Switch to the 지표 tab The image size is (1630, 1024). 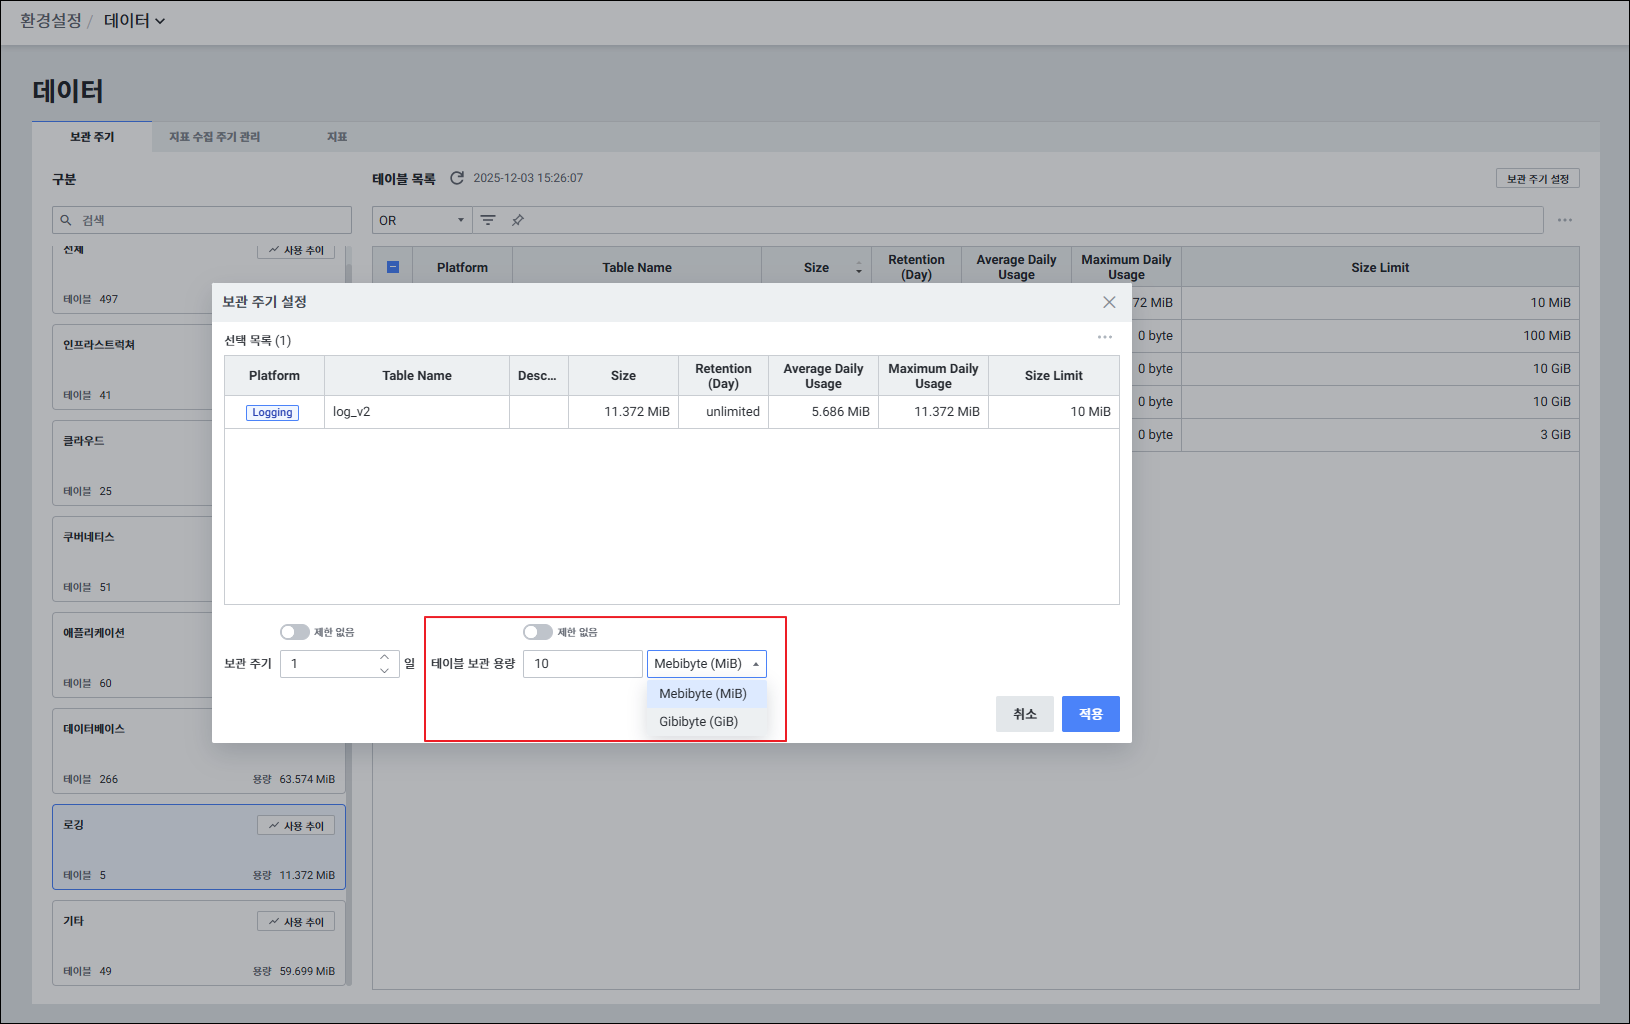pyautogui.click(x=337, y=137)
